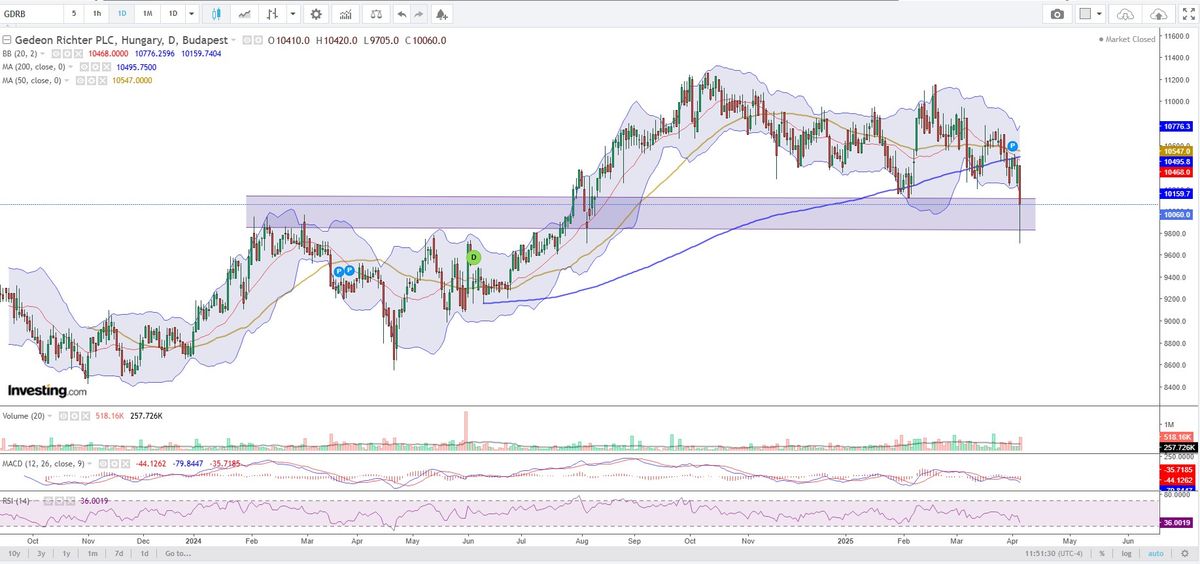Remove the MA 50 indicator
The height and width of the screenshot is (564, 1200).
[x=102, y=80]
